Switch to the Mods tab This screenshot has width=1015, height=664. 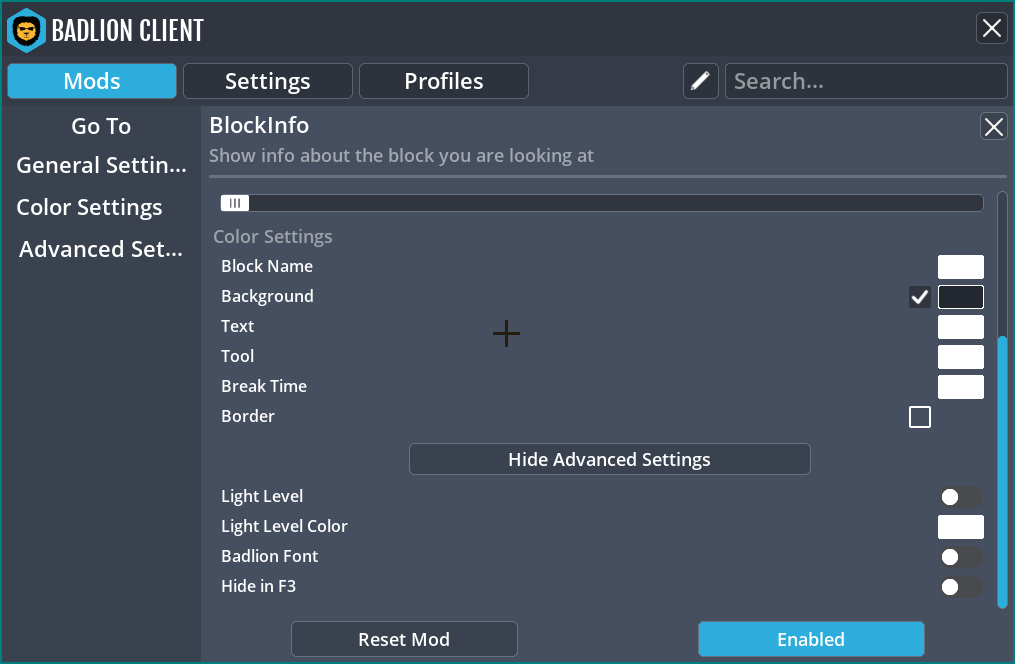92,81
